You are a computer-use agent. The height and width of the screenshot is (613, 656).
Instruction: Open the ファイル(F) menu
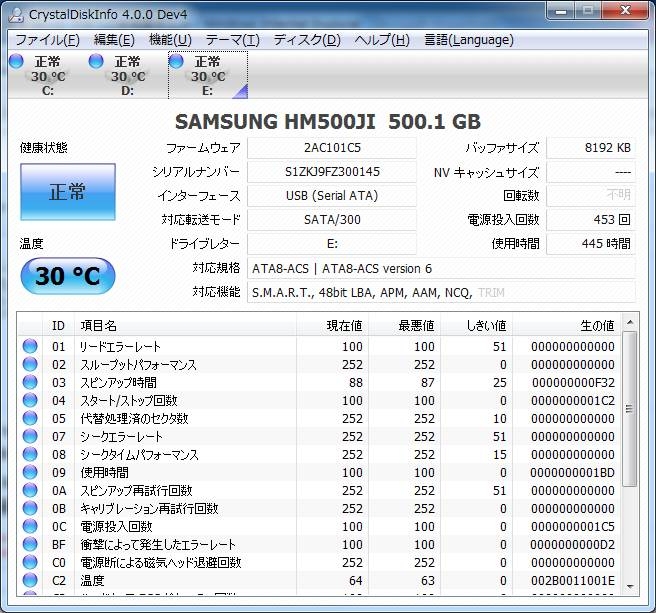tap(47, 40)
